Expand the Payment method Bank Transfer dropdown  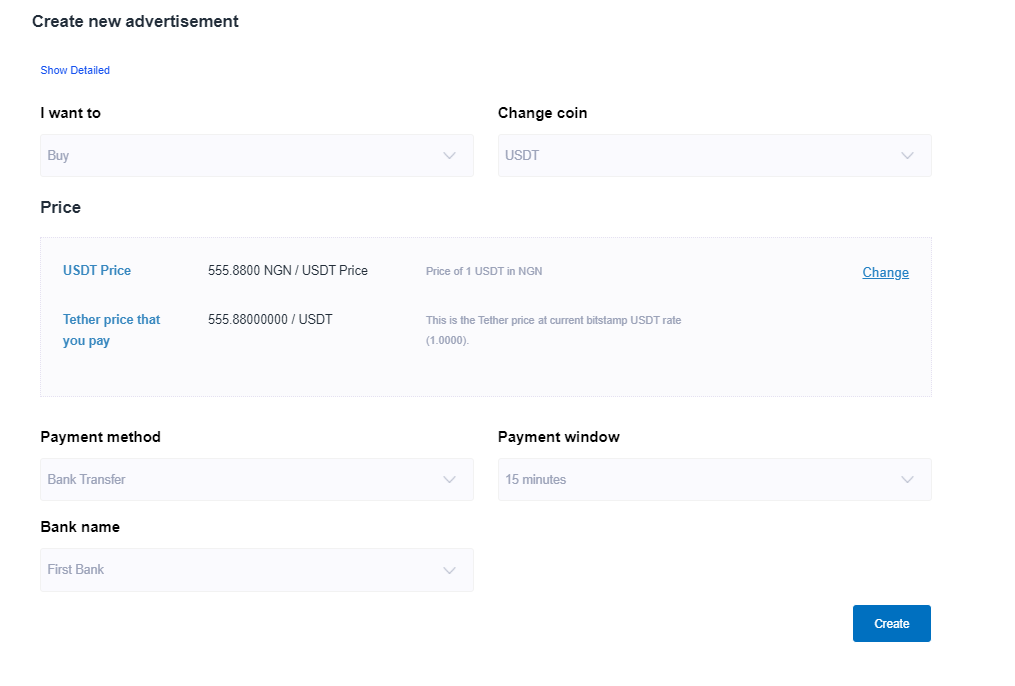(x=240, y=480)
